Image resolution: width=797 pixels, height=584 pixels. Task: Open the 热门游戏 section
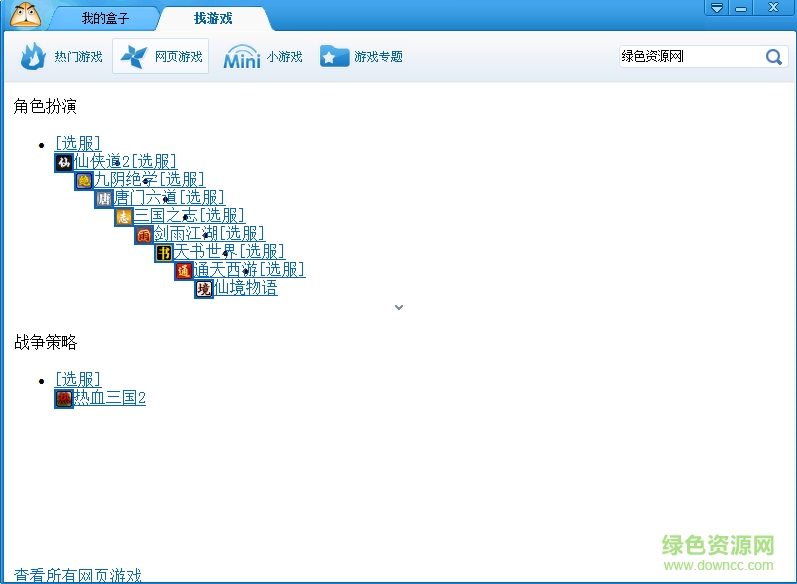[61, 57]
